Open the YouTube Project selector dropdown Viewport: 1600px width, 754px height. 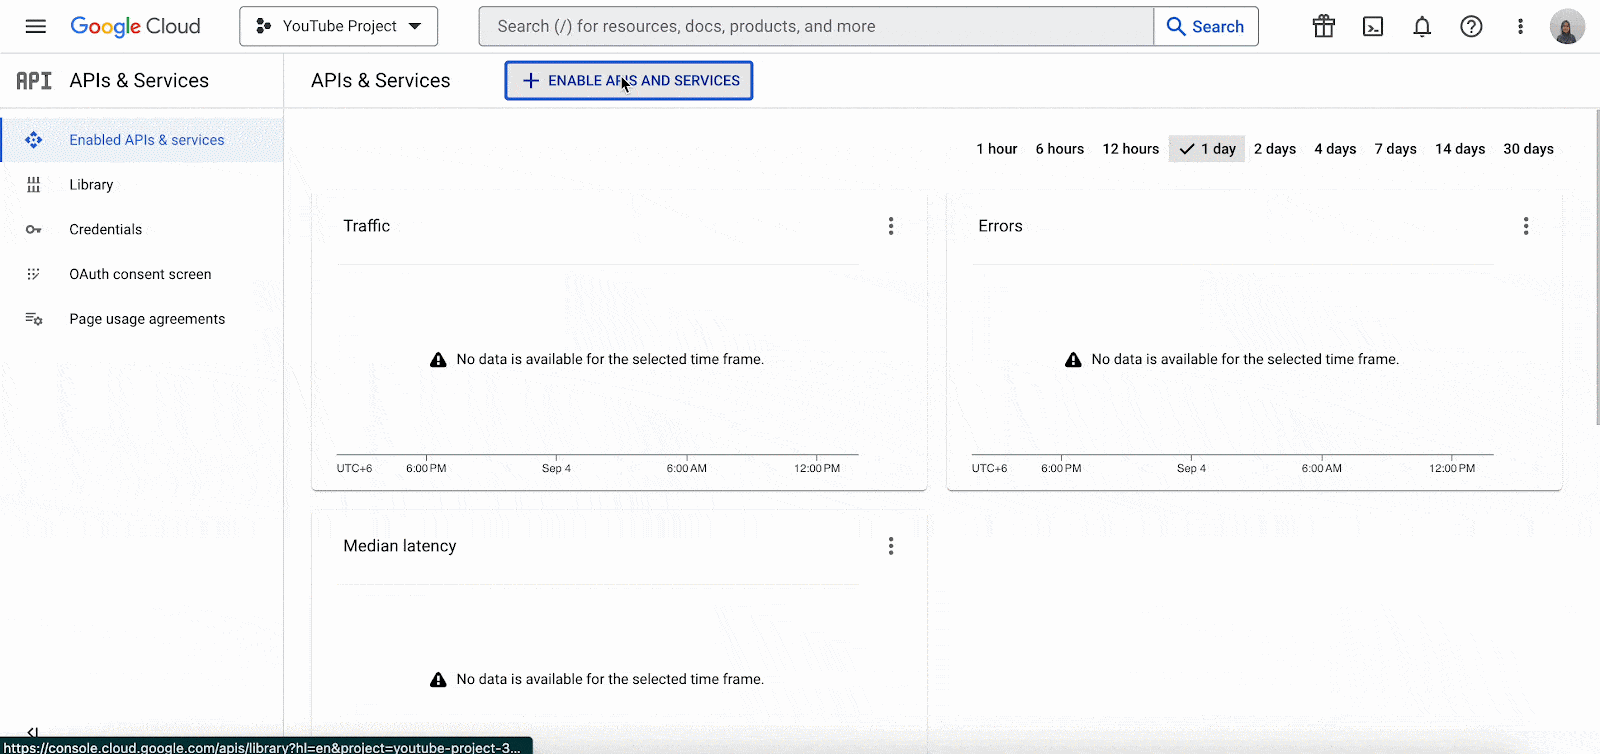(339, 26)
